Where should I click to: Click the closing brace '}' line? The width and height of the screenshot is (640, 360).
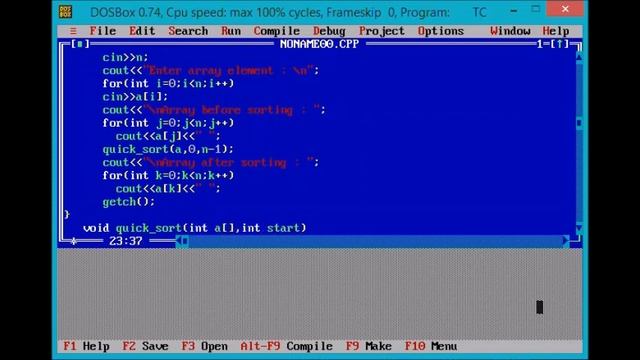pos(67,215)
